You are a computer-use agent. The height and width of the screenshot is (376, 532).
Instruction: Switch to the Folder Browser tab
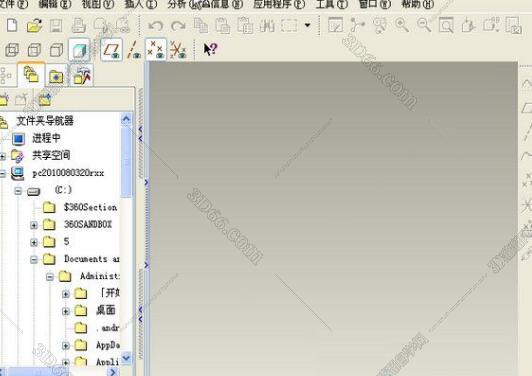[31, 75]
